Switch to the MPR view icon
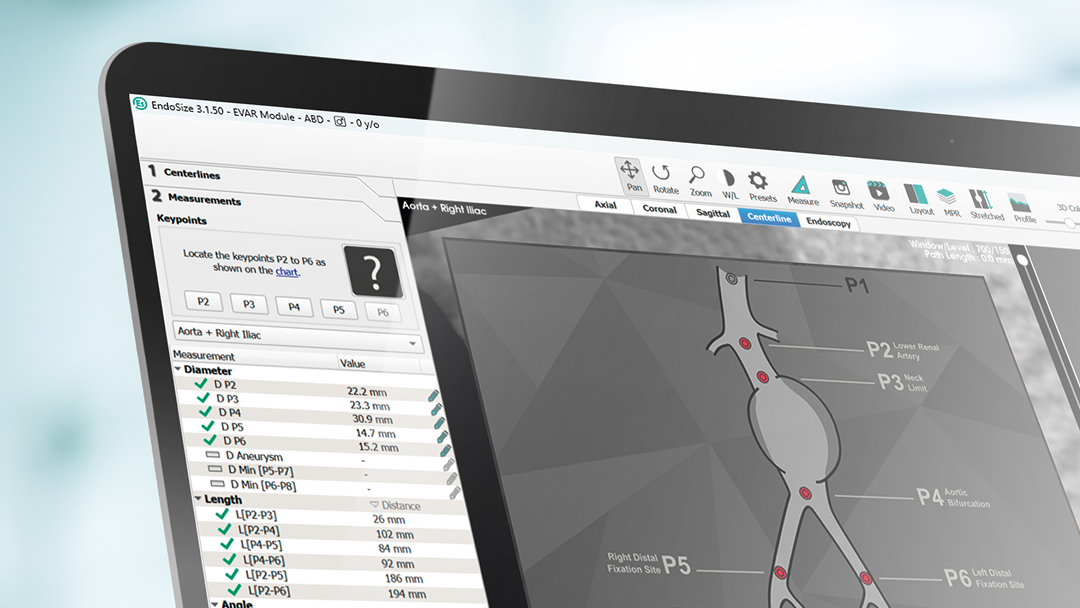Viewport: 1080px width, 608px height. [950, 202]
